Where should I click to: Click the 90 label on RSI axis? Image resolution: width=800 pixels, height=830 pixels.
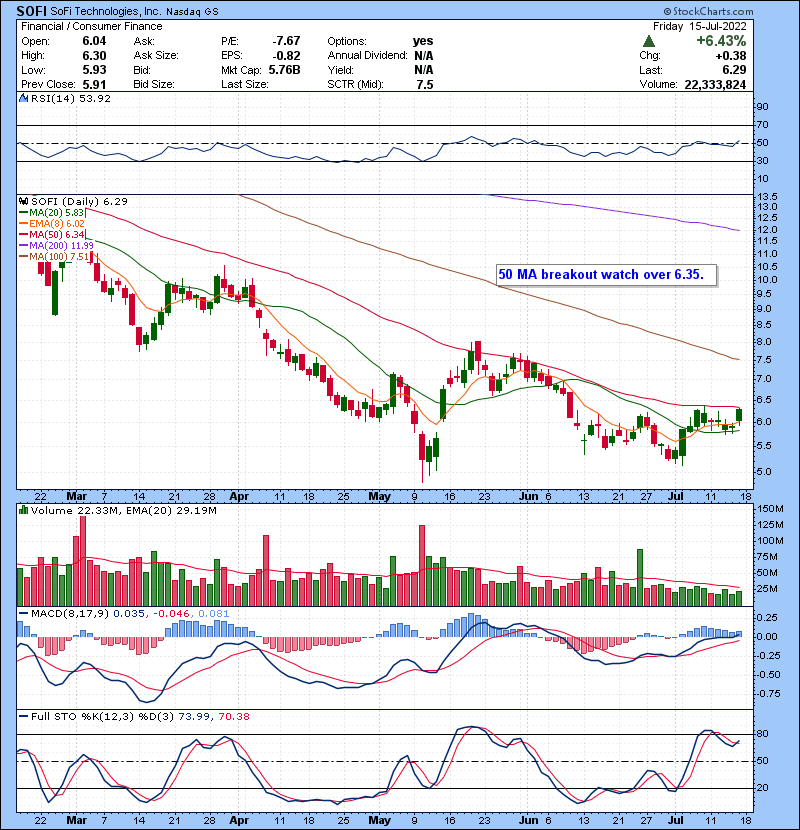point(762,107)
